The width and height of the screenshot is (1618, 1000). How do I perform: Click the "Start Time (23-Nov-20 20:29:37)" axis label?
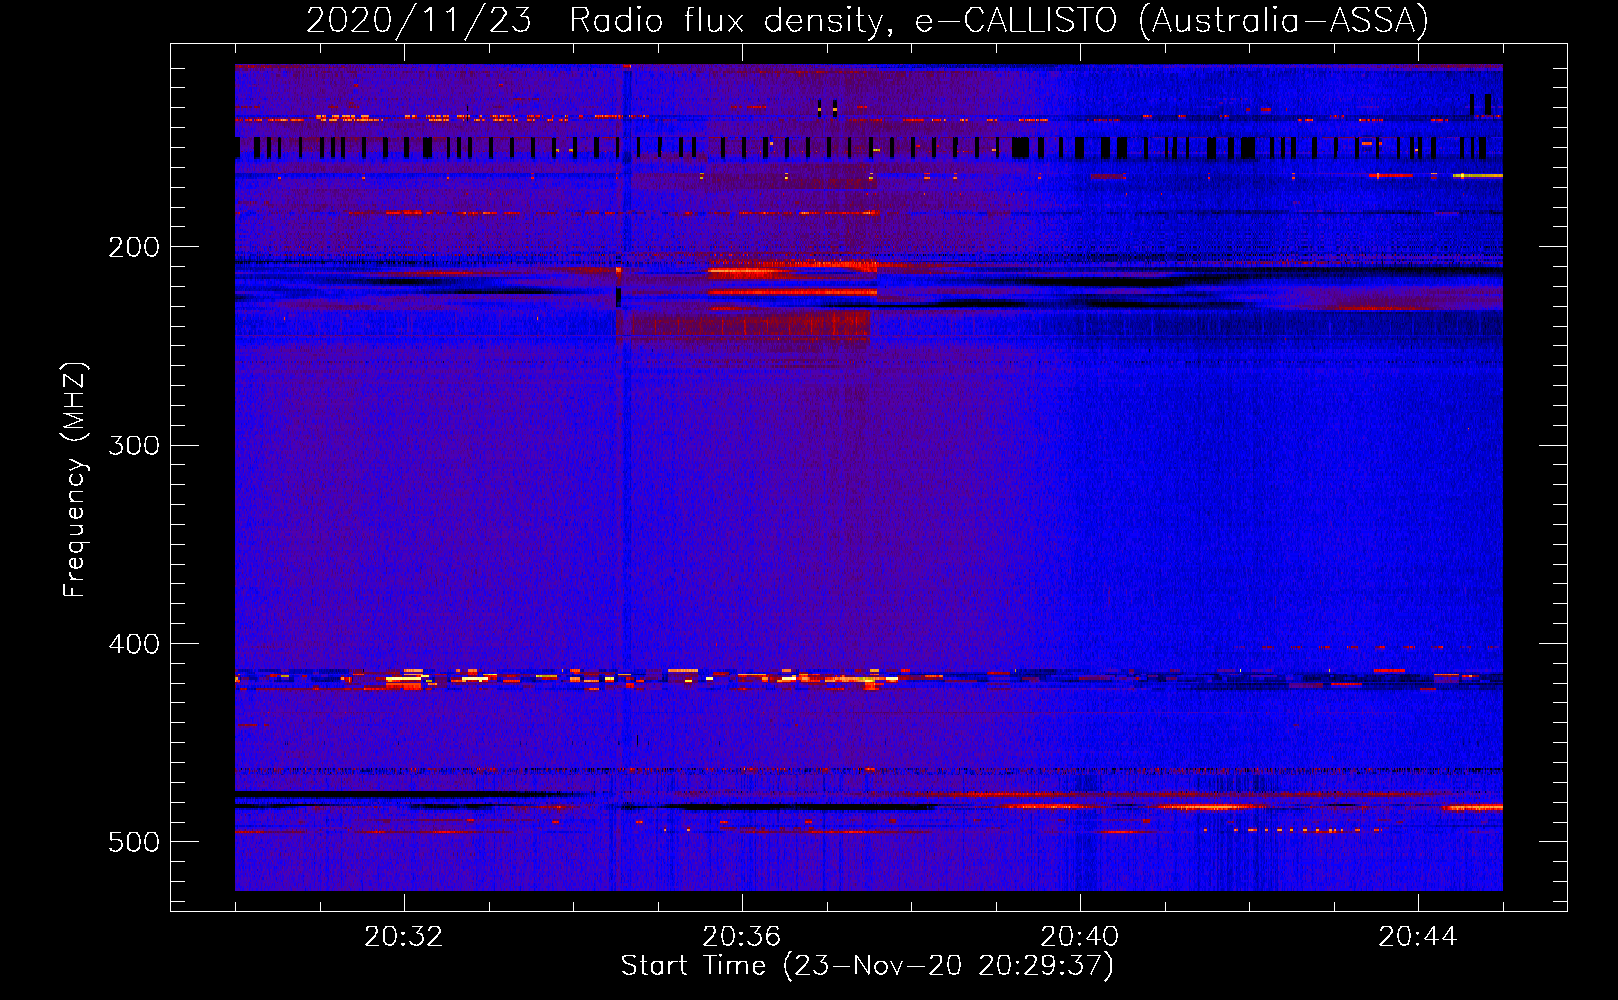pyautogui.click(x=867, y=966)
